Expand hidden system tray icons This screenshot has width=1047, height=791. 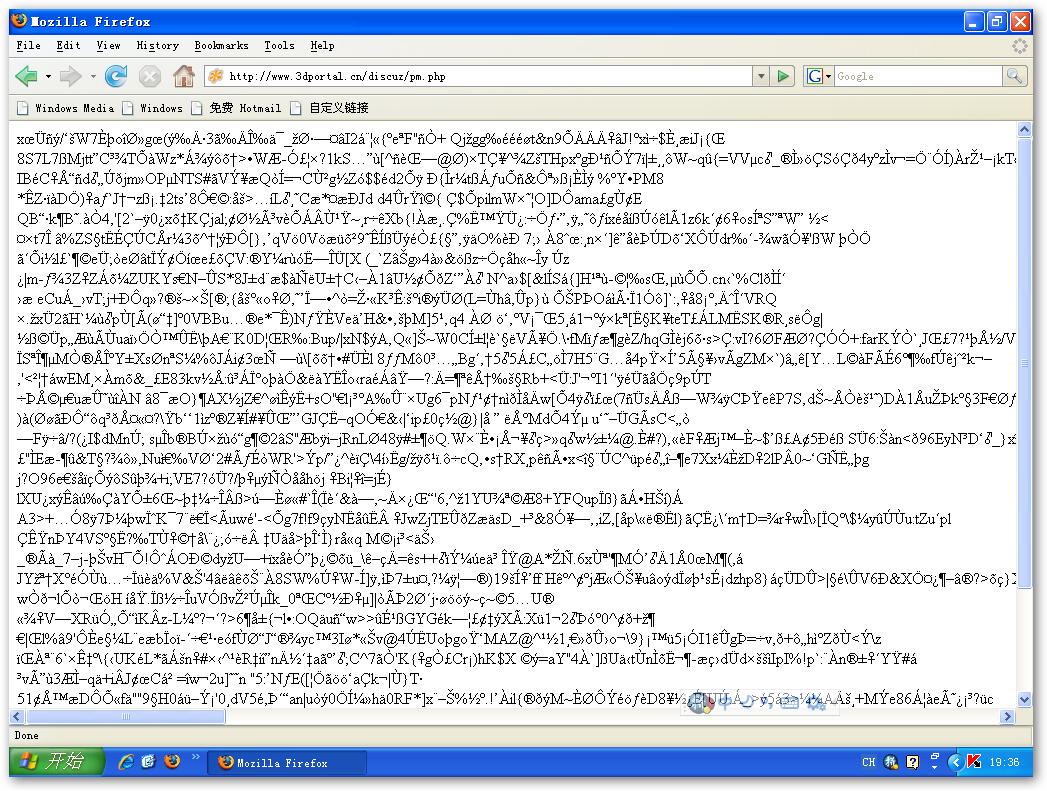coord(956,762)
